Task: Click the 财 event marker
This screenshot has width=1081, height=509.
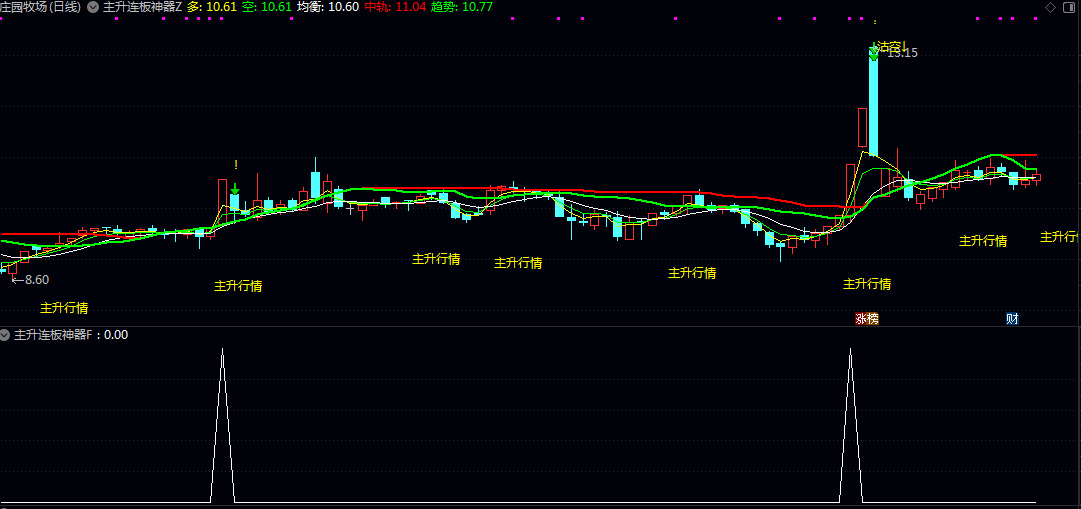Action: click(1012, 319)
